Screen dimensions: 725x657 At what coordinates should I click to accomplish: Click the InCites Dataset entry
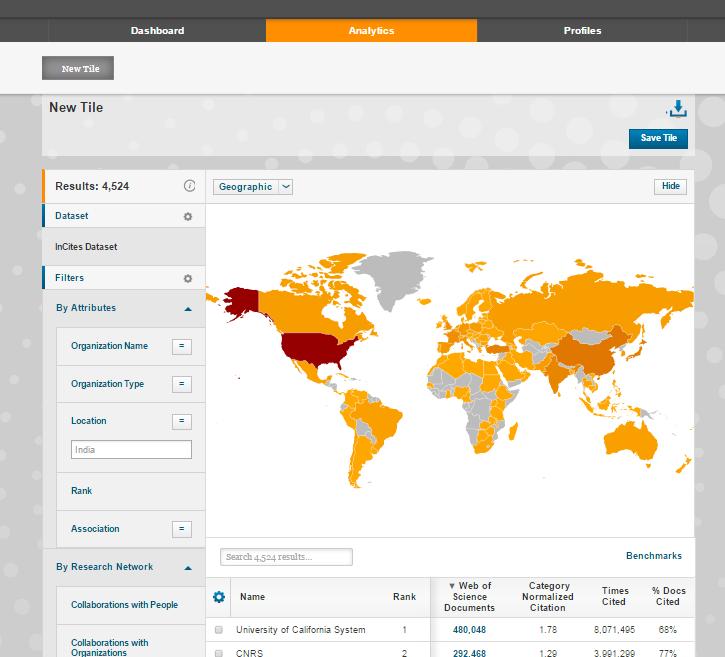[x=86, y=247]
